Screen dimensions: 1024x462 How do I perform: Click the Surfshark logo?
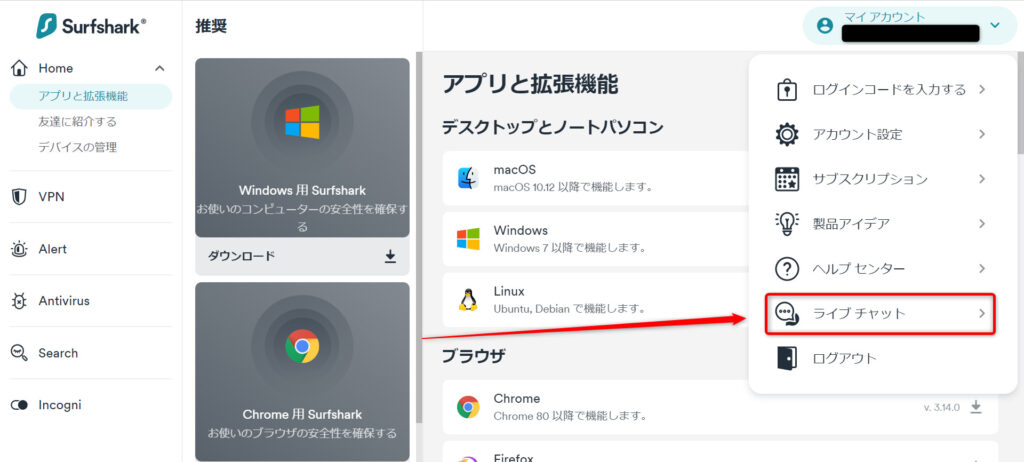point(91,26)
